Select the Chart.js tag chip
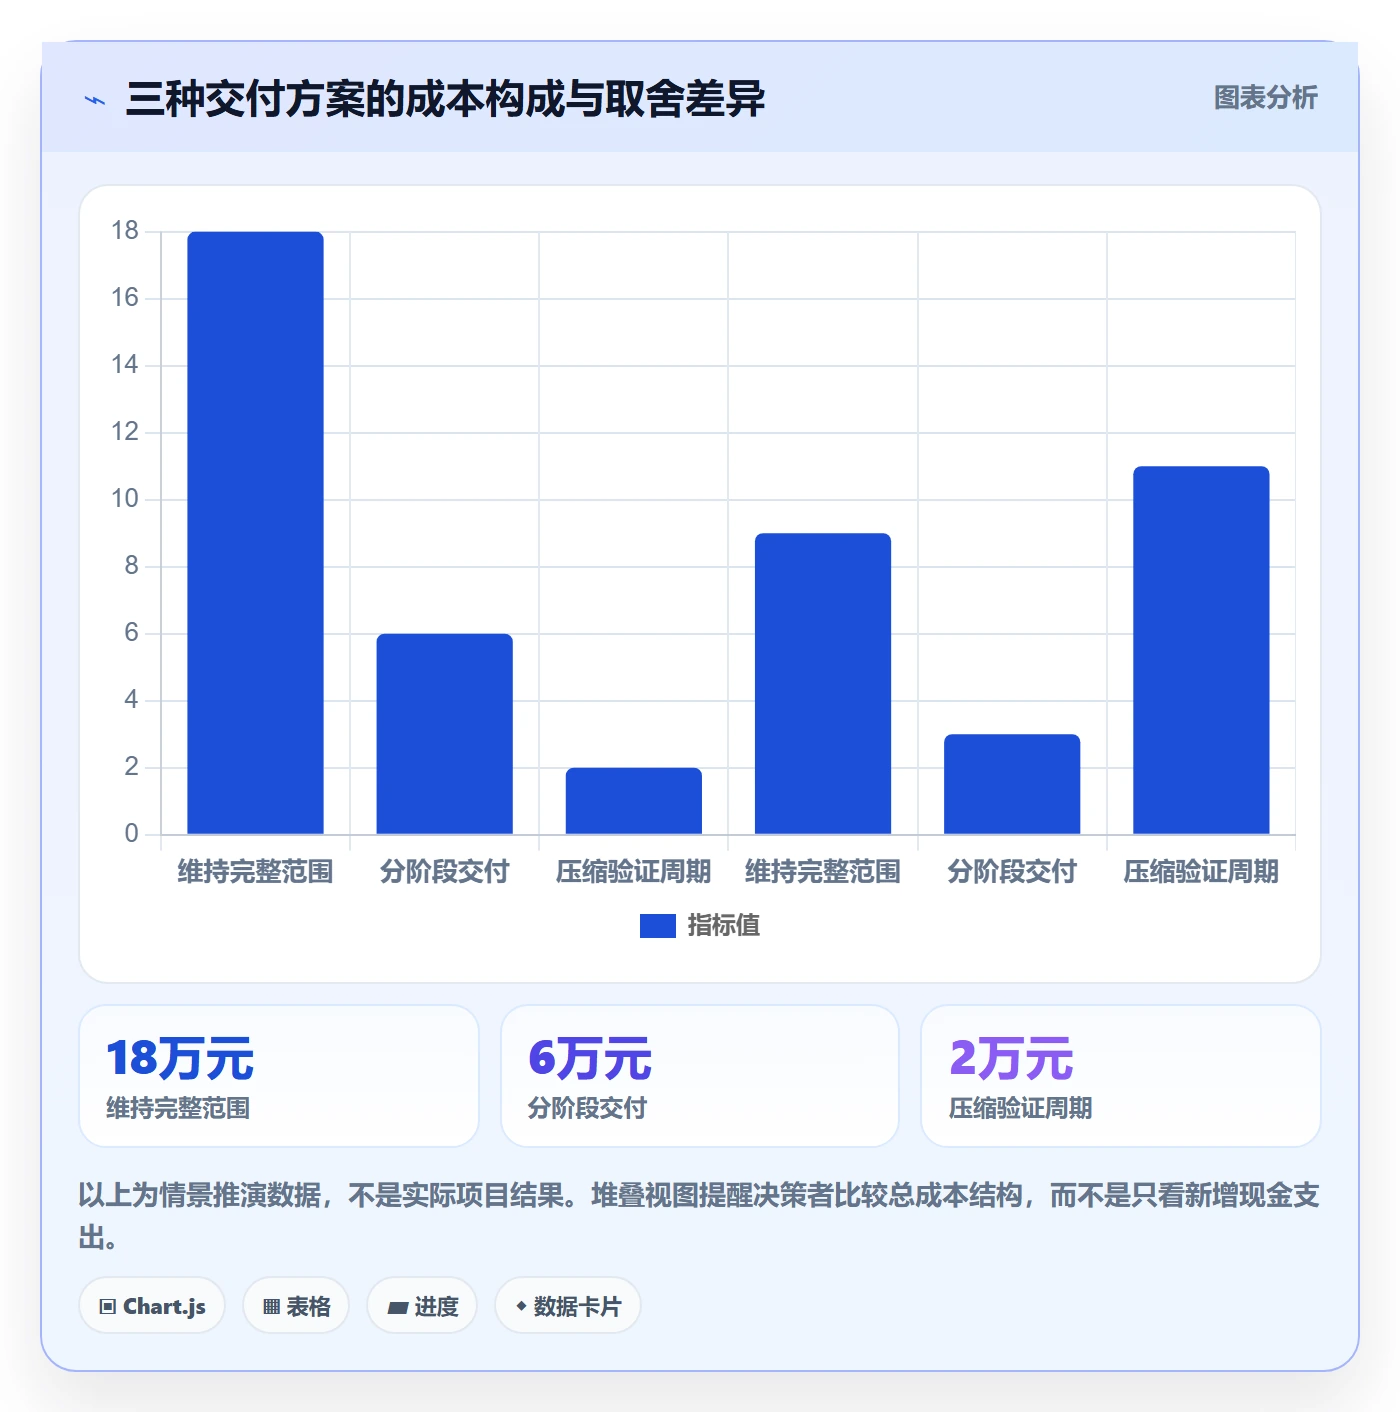 (x=152, y=1305)
